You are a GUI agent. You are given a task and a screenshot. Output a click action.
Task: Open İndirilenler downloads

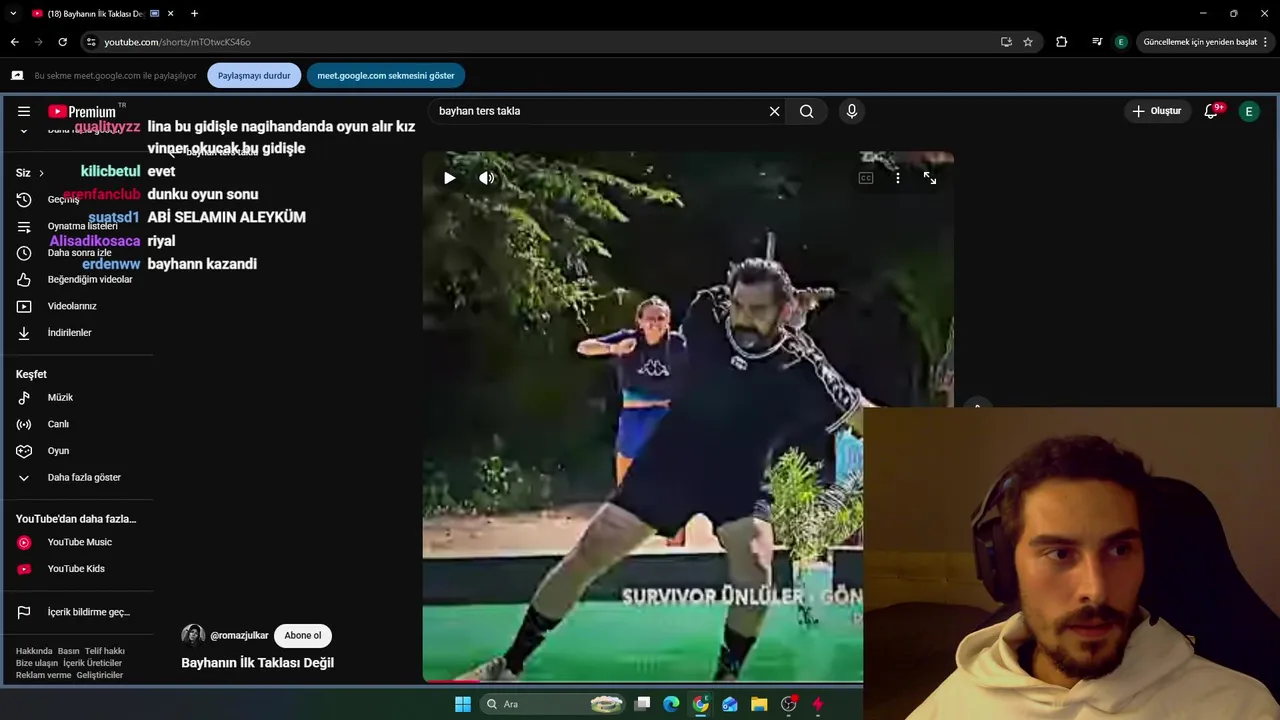click(x=69, y=333)
